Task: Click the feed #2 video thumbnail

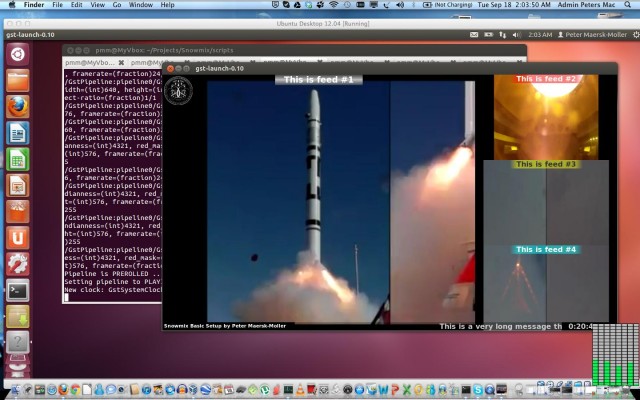Action: pos(545,115)
